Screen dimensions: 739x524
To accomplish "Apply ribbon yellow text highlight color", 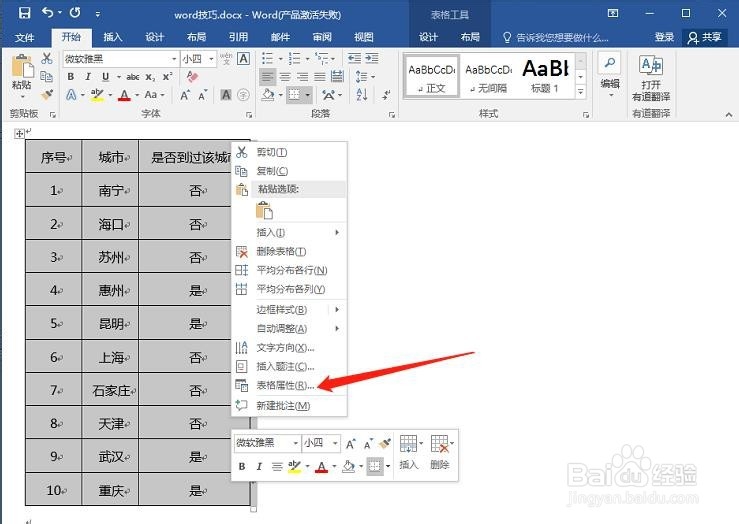I will point(97,95).
